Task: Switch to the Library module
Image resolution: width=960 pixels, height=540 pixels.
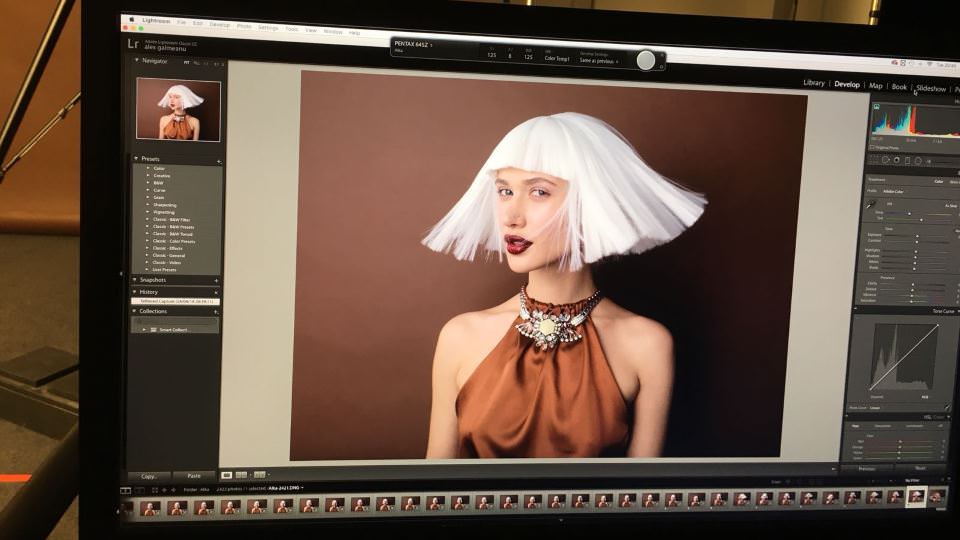Action: click(x=814, y=83)
